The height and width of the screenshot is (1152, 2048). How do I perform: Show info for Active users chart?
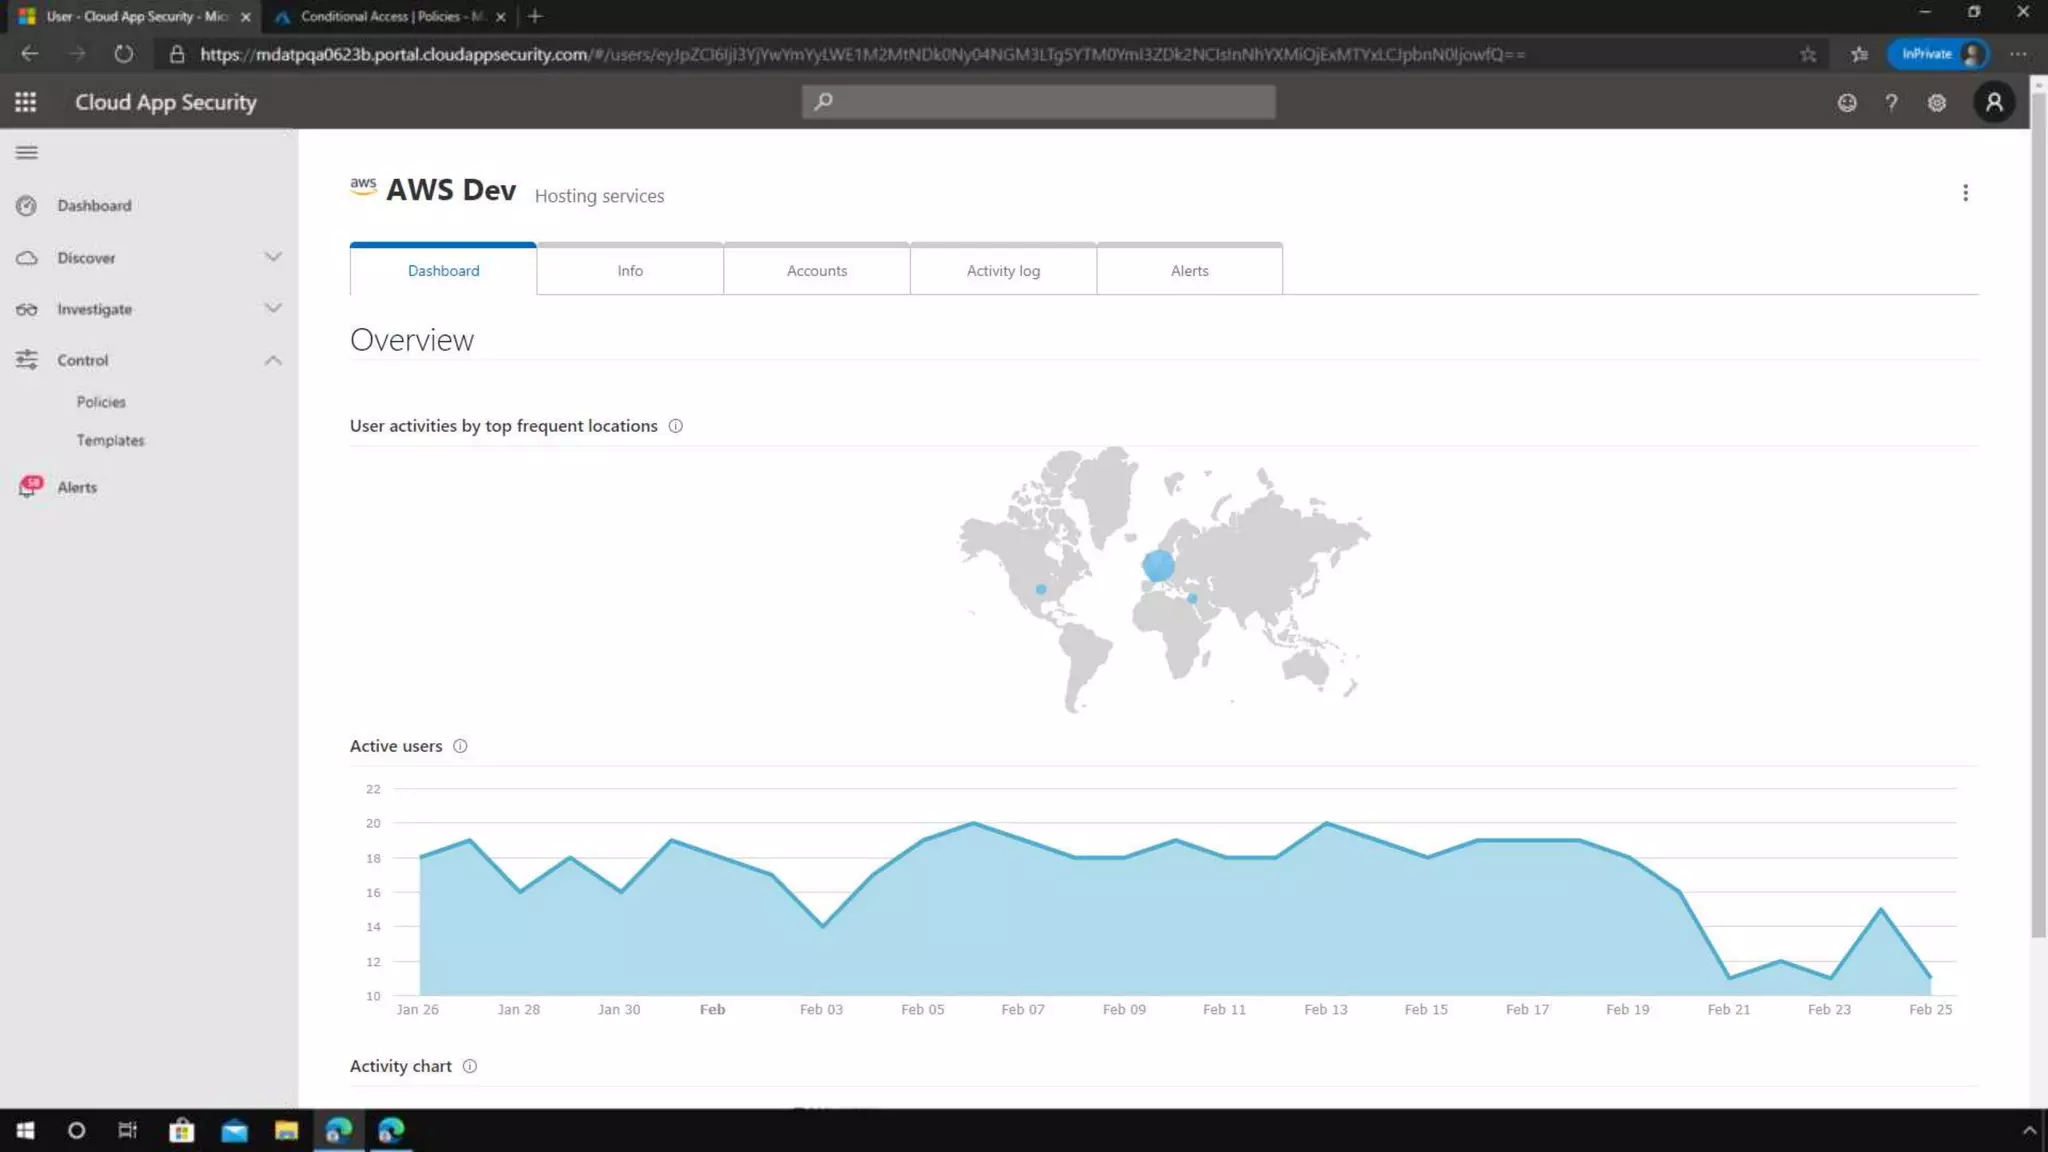[x=460, y=746]
